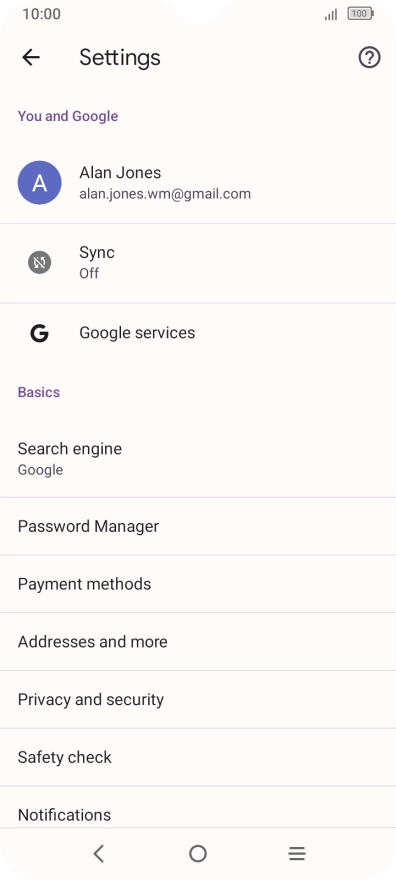This screenshot has height=880, width=396.
Task: Open Privacy and security settings
Action: tap(198, 699)
